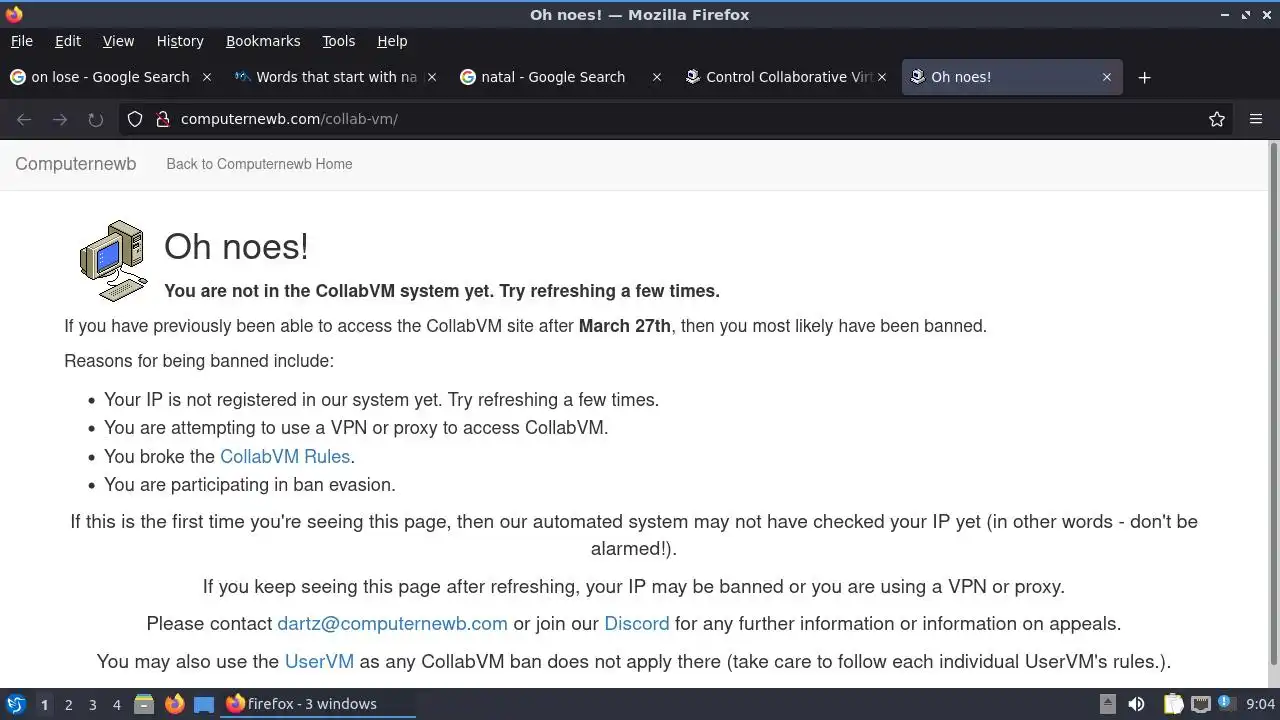This screenshot has height=720, width=1280.
Task: Open the Discord link
Action: (x=637, y=623)
